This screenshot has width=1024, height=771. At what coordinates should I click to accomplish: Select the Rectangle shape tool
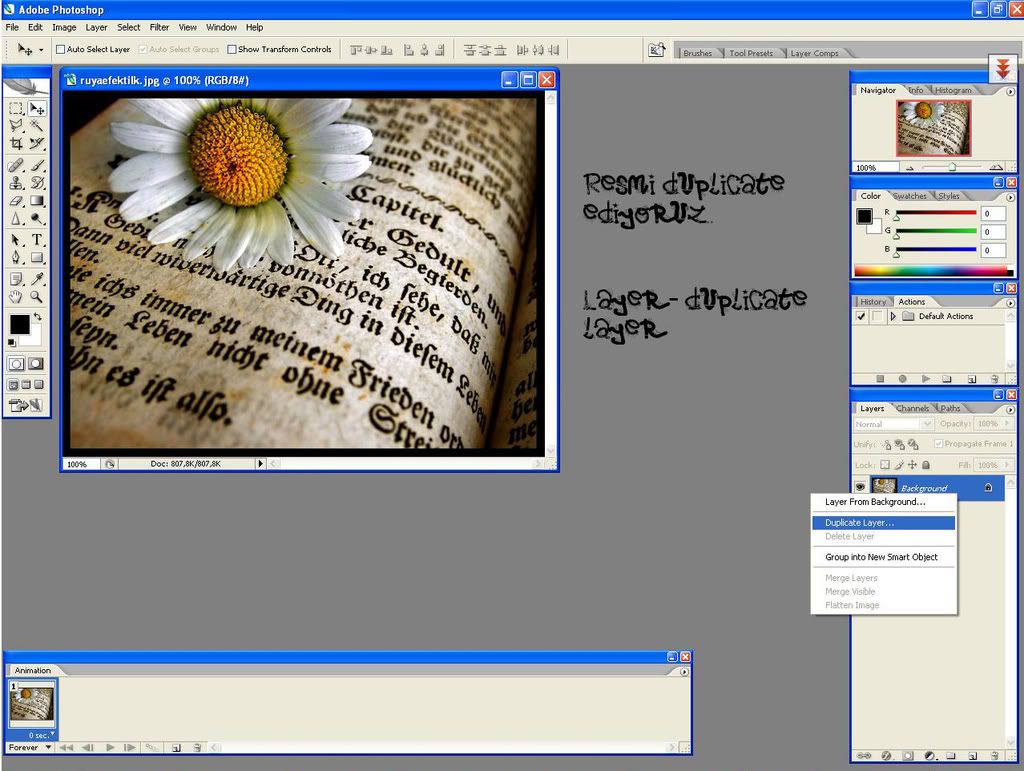[37, 258]
